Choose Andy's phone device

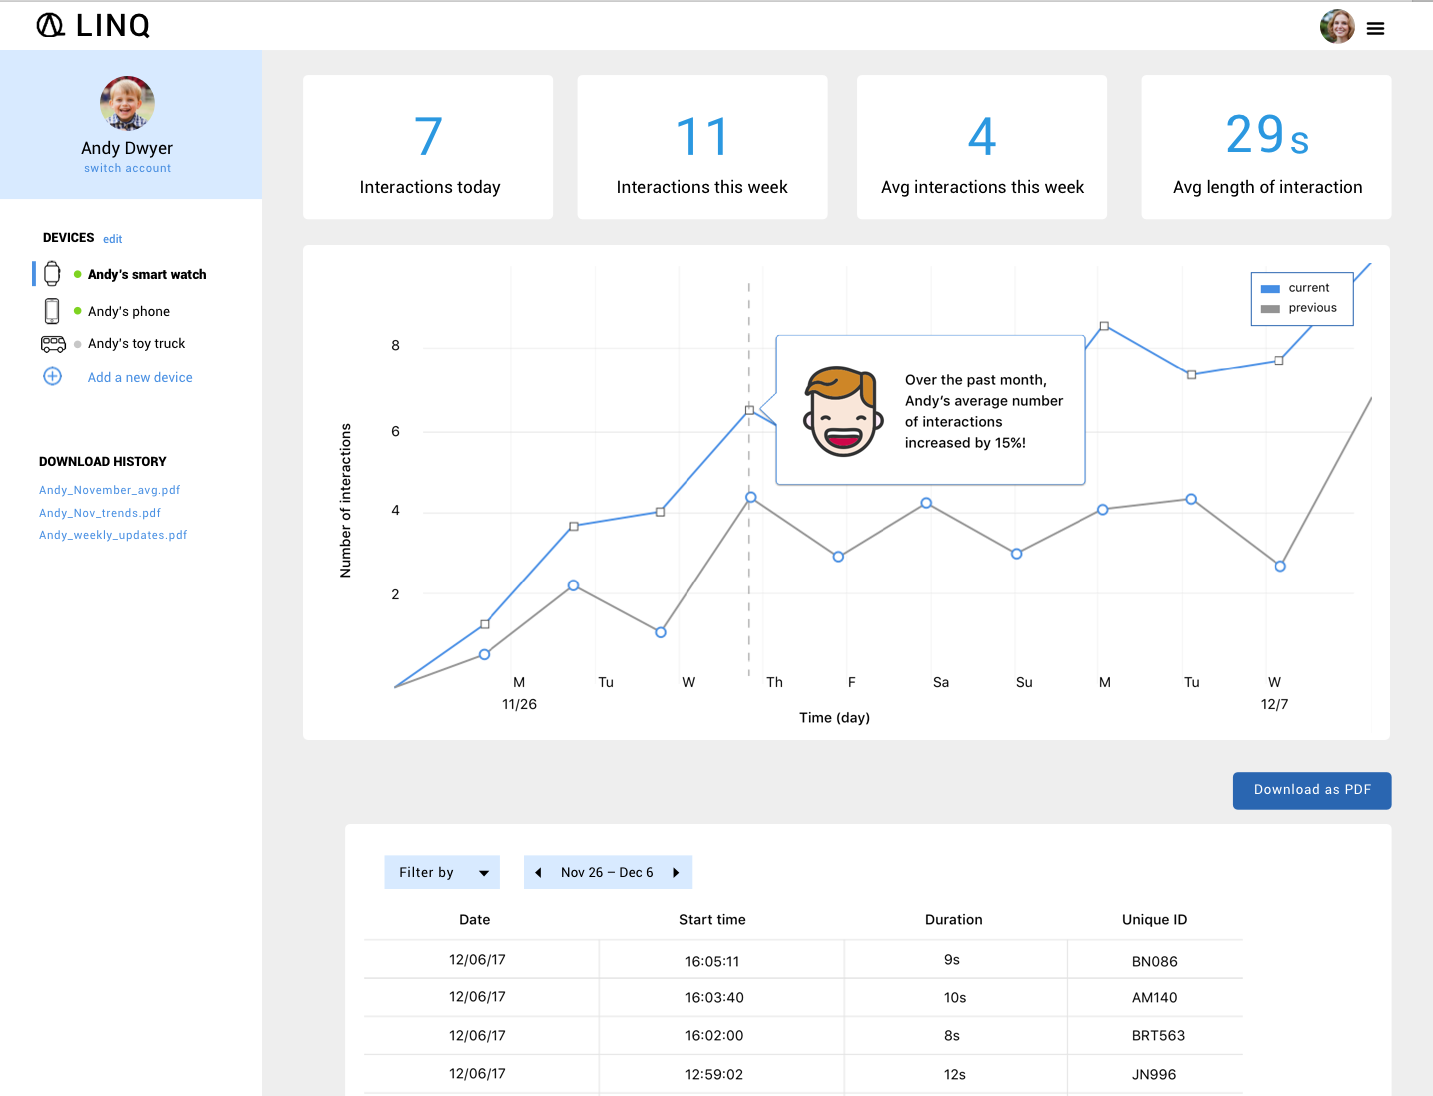(129, 311)
